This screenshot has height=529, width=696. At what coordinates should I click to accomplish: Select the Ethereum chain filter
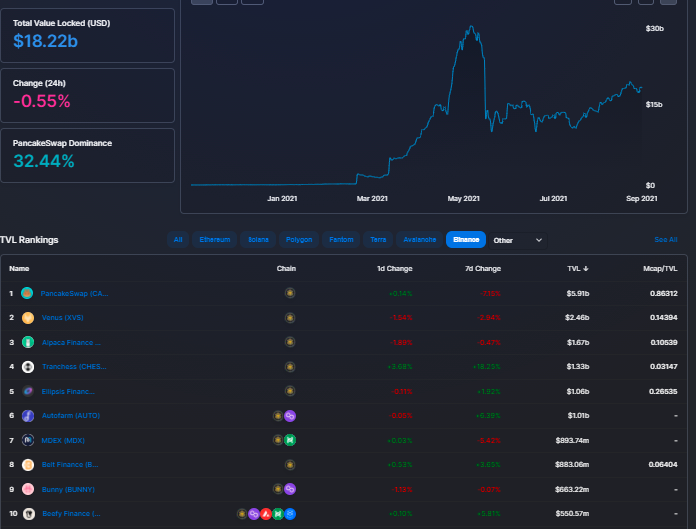(x=215, y=240)
